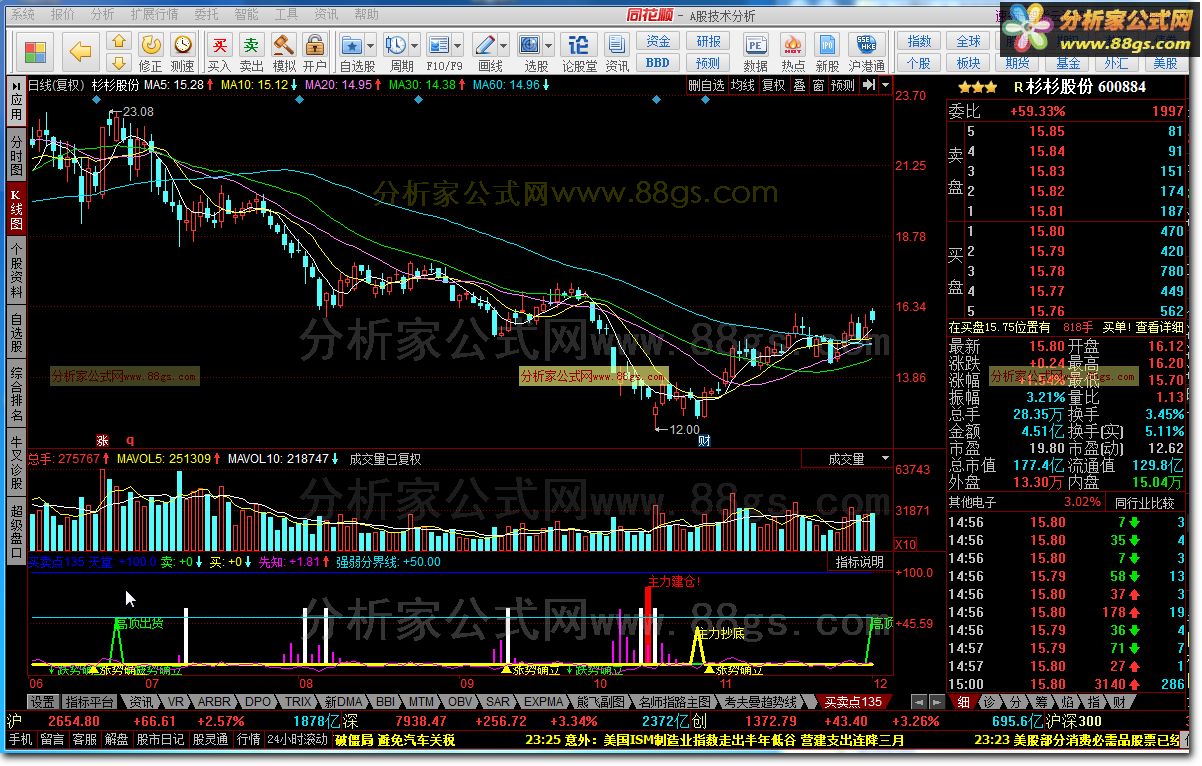Expand the 周期 dropdown arrow
Viewport: 1202px width, 766px height.
pyautogui.click(x=414, y=46)
